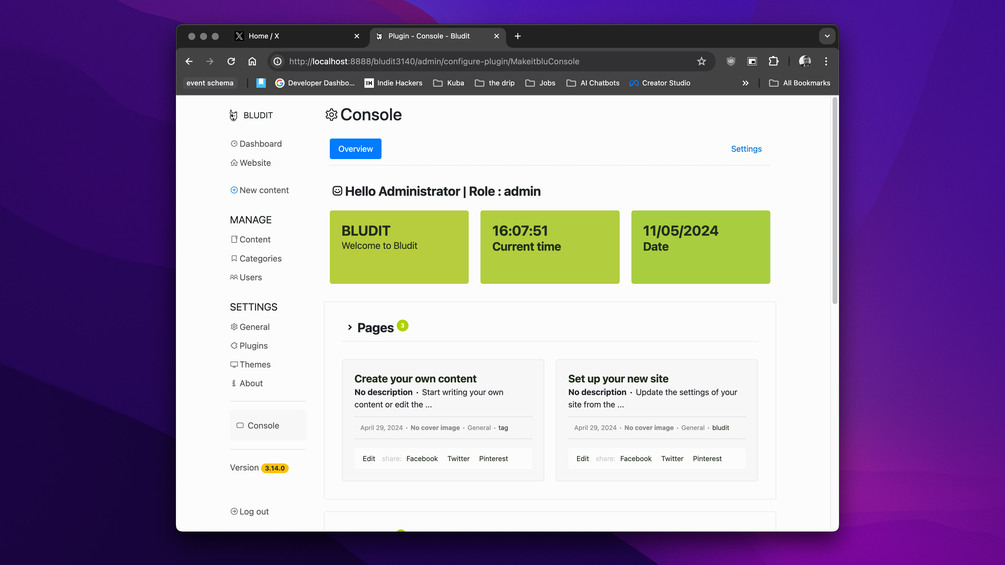Screen dimensions: 1005x565
Task: Click the site info icon in address bar
Action: [278, 61]
